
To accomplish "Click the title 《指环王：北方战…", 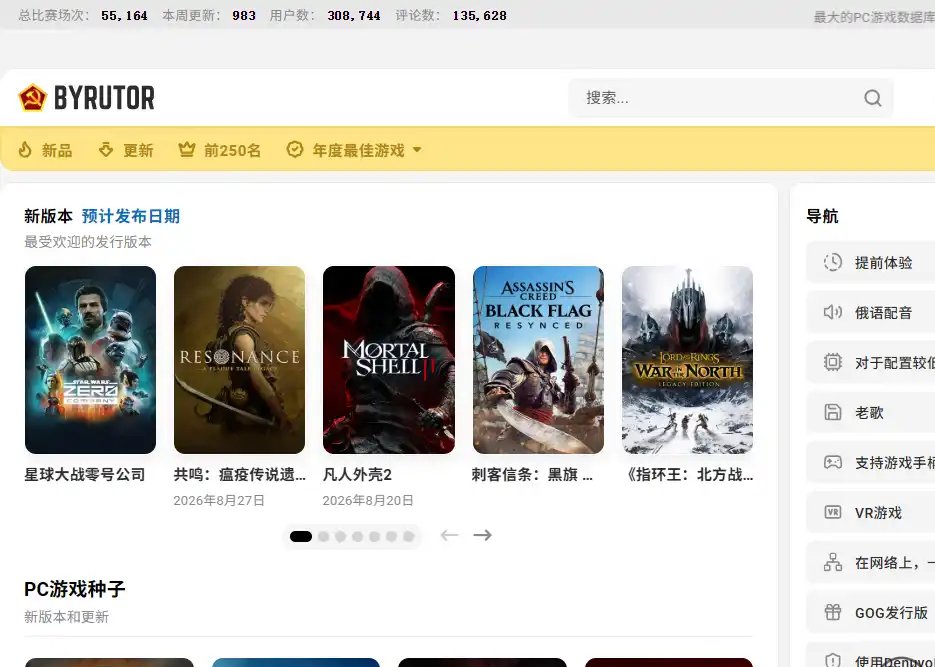I will coord(689,474).
